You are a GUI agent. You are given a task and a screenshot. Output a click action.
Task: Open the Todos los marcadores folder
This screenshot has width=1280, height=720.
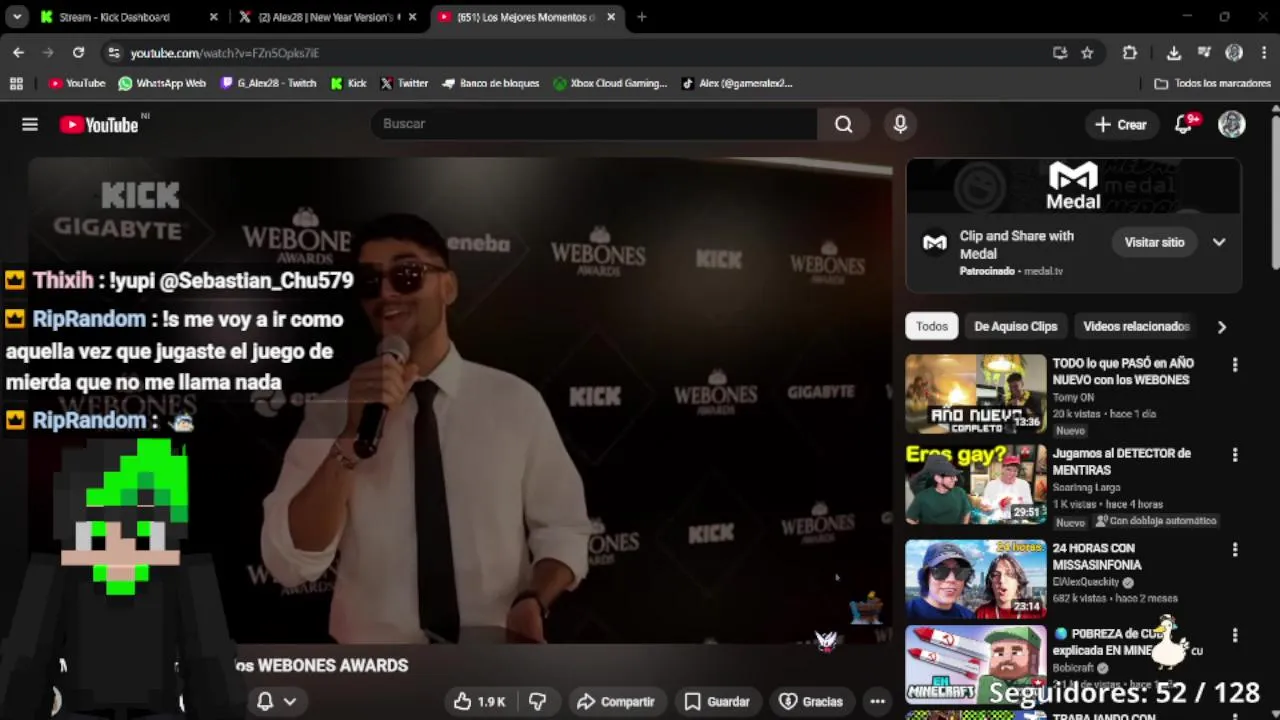click(x=1213, y=83)
